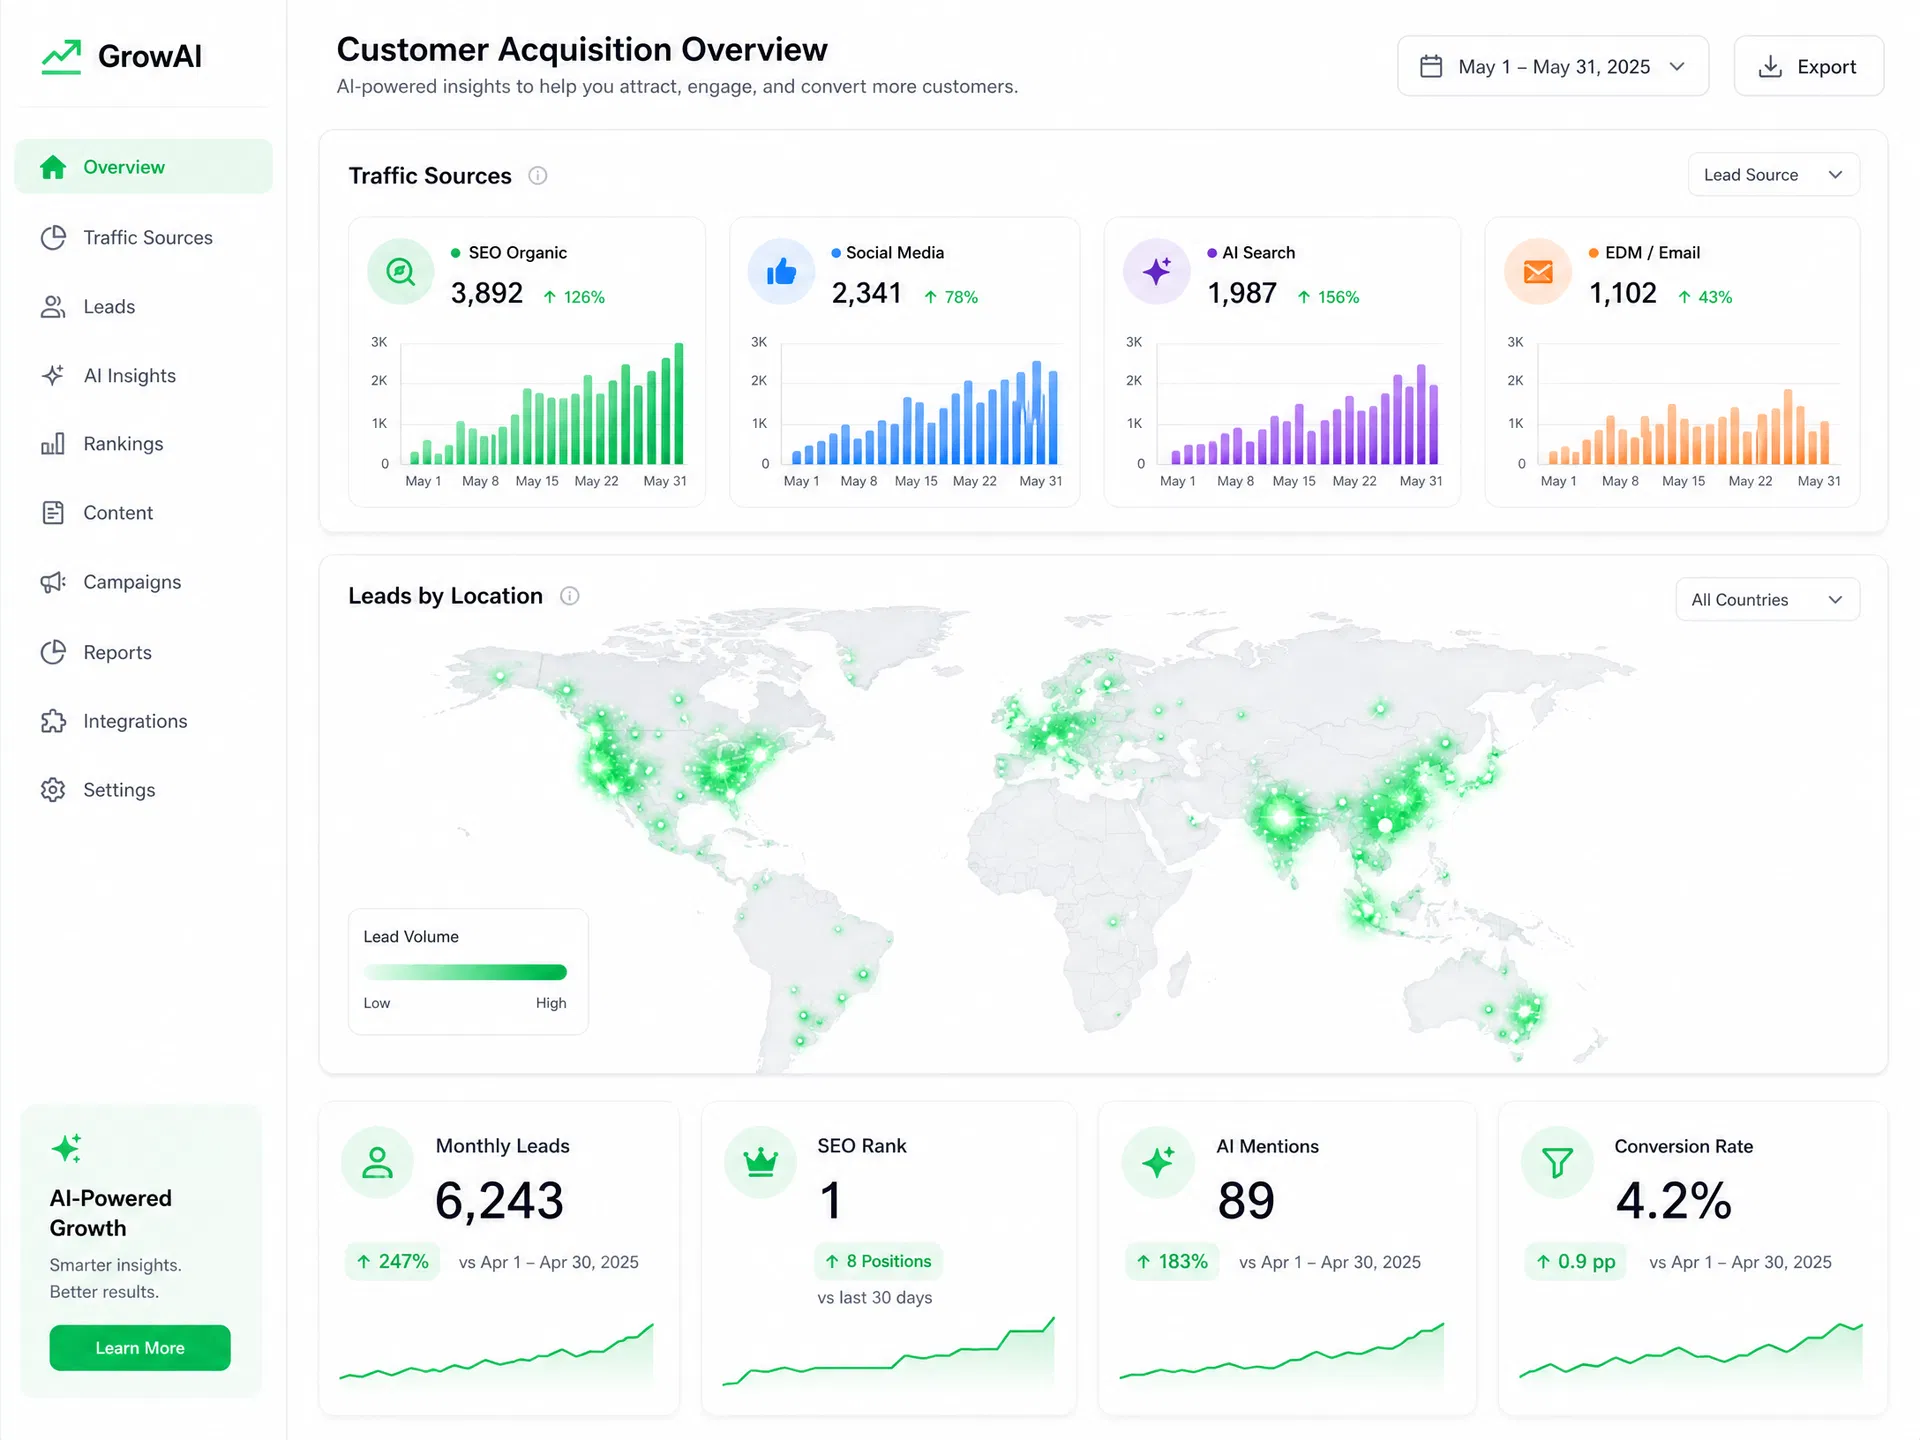Viewport: 1920px width, 1440px height.
Task: Click the SEO Organic magnifier icon
Action: 401,272
